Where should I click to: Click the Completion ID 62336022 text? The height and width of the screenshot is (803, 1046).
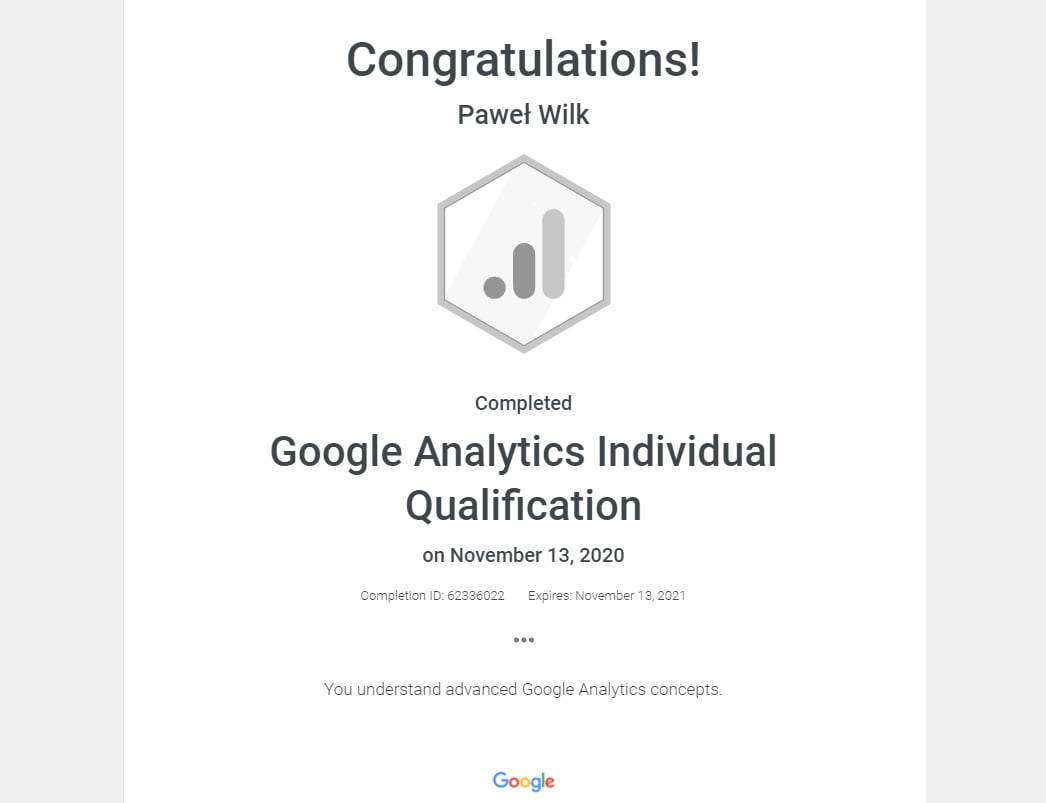432,596
